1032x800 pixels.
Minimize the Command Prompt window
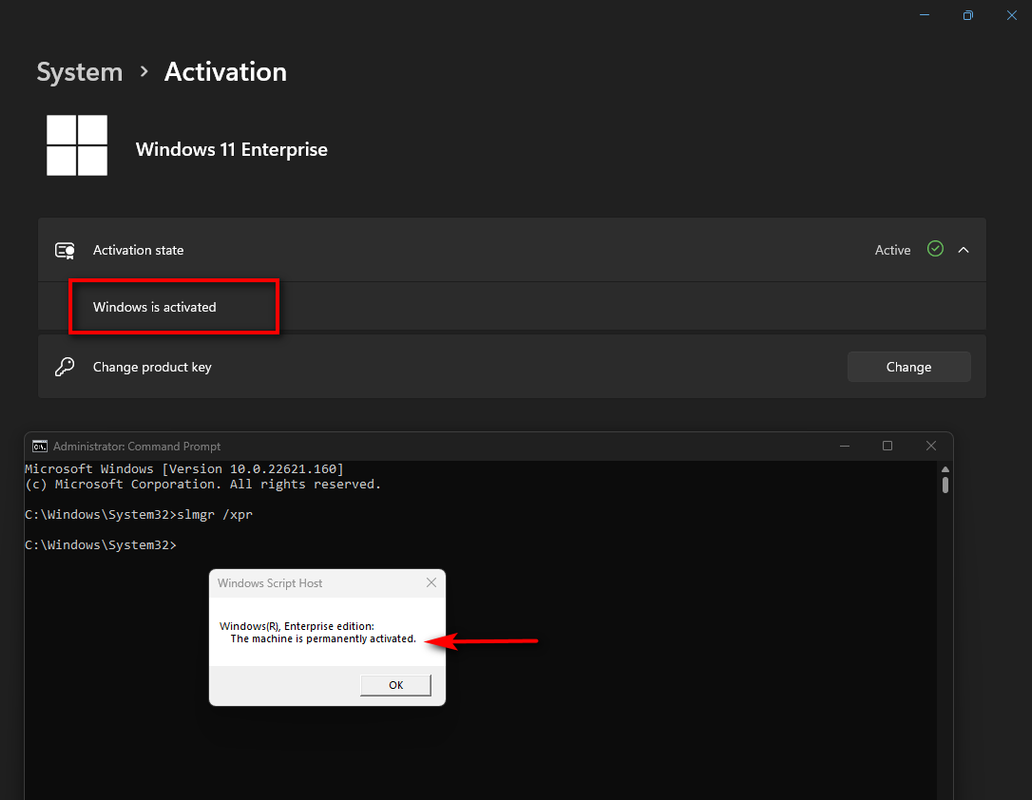coord(844,446)
